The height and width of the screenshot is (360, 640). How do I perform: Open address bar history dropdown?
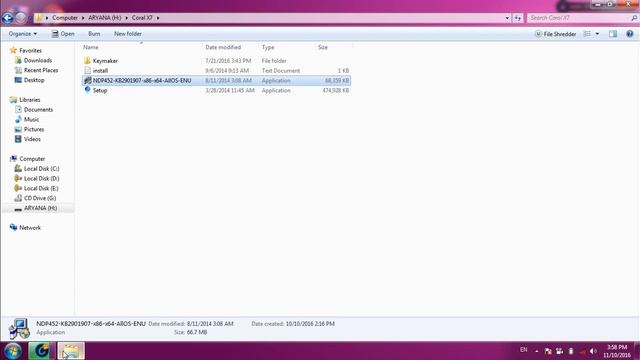tap(507, 18)
